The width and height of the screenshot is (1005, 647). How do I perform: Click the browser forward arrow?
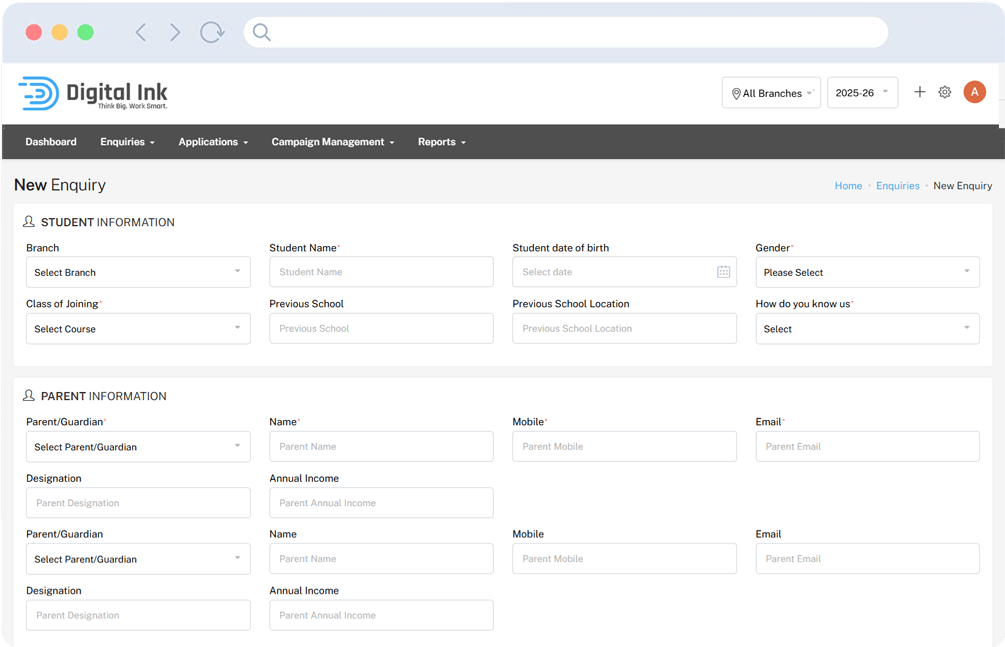(x=175, y=32)
